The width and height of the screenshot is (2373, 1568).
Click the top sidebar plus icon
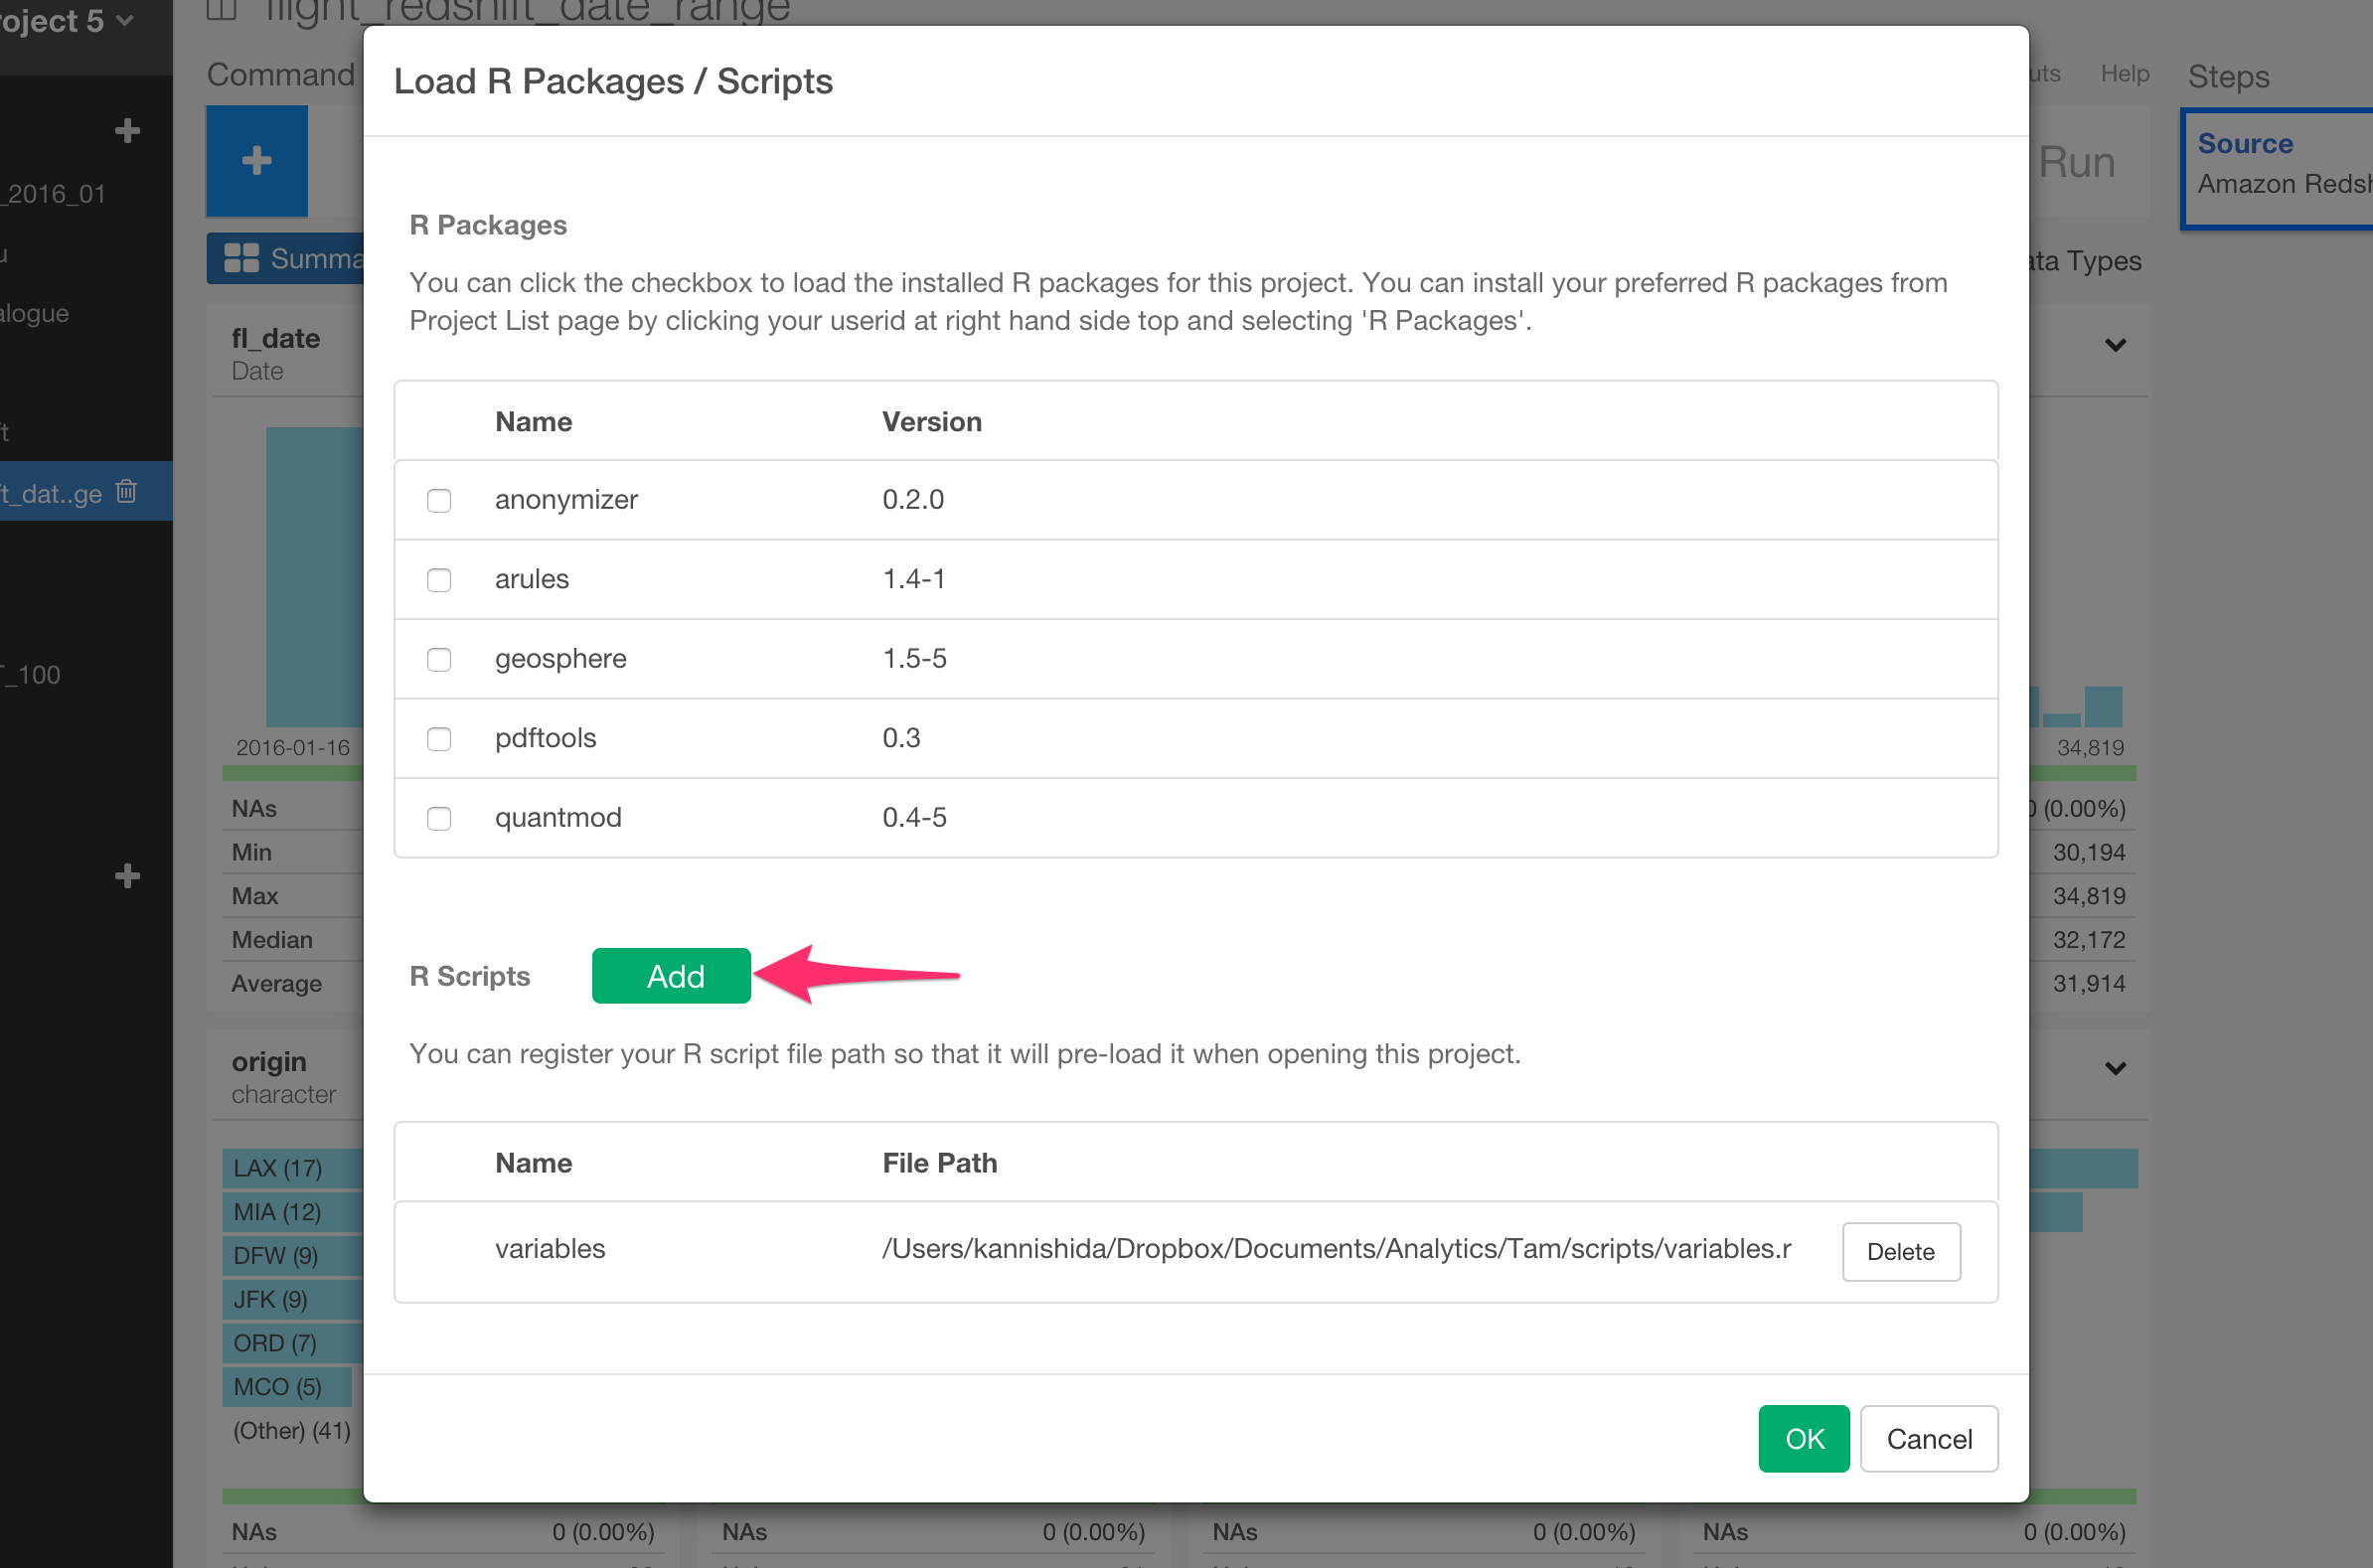click(x=127, y=130)
